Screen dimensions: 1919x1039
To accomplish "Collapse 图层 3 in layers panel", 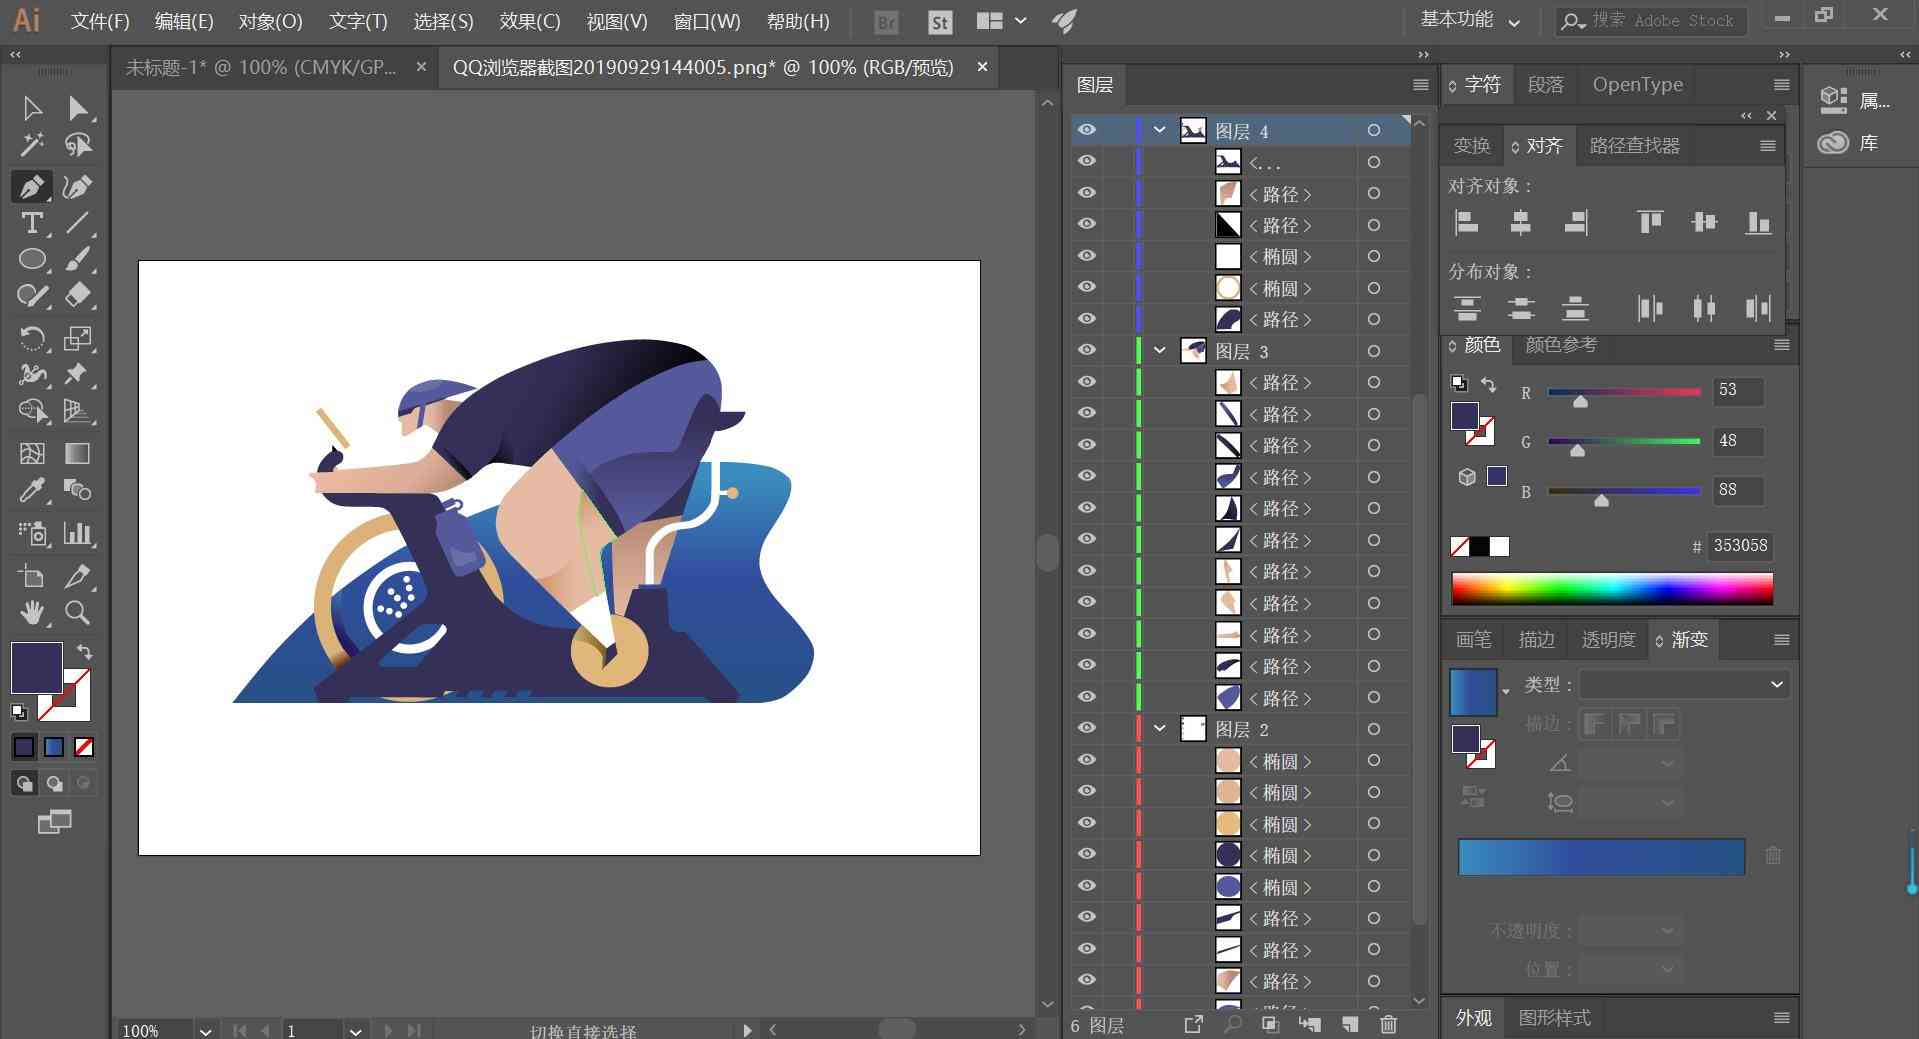I will tap(1160, 351).
